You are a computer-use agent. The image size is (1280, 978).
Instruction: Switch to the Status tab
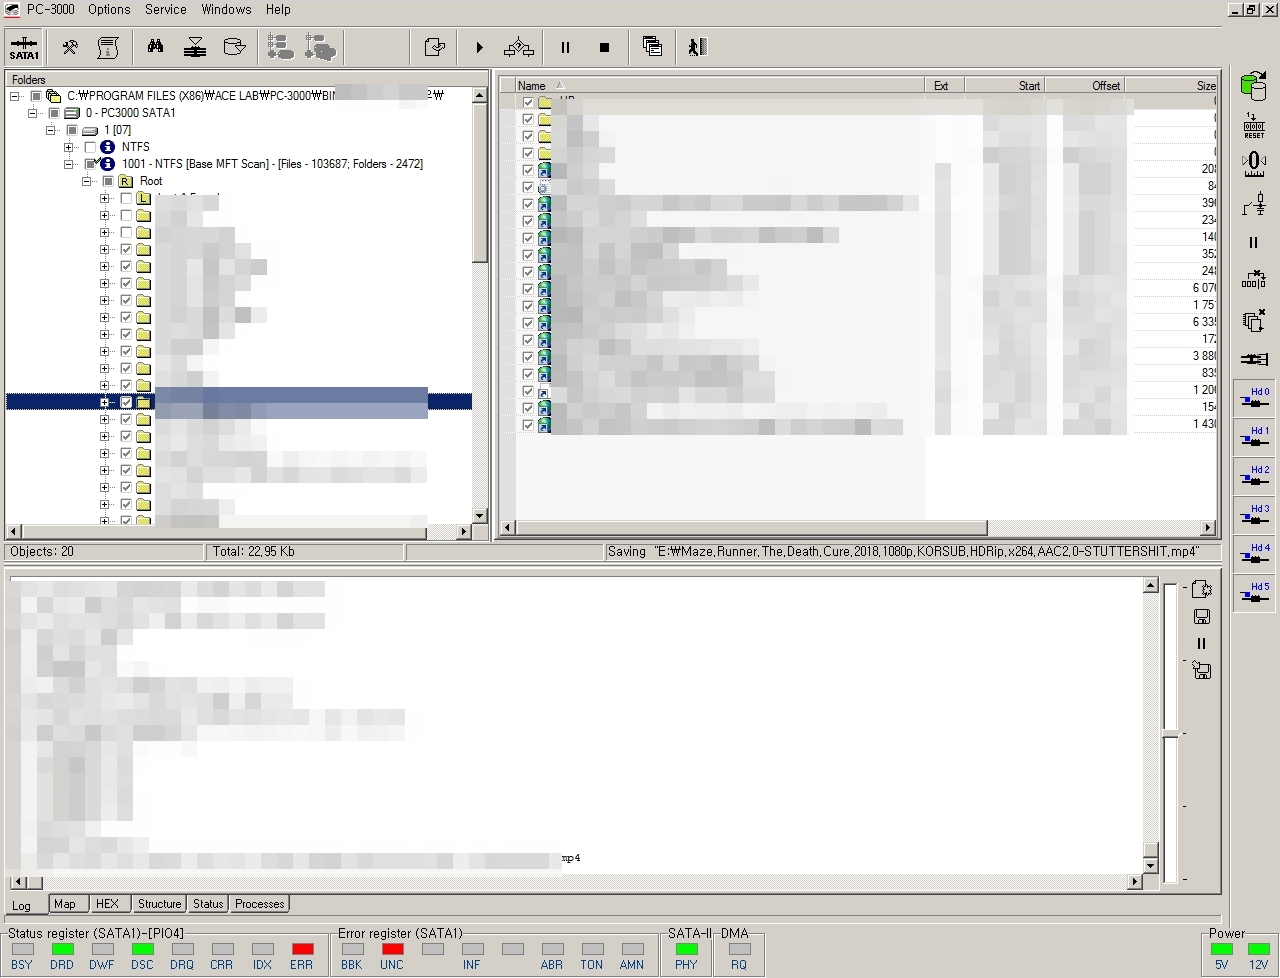click(208, 904)
